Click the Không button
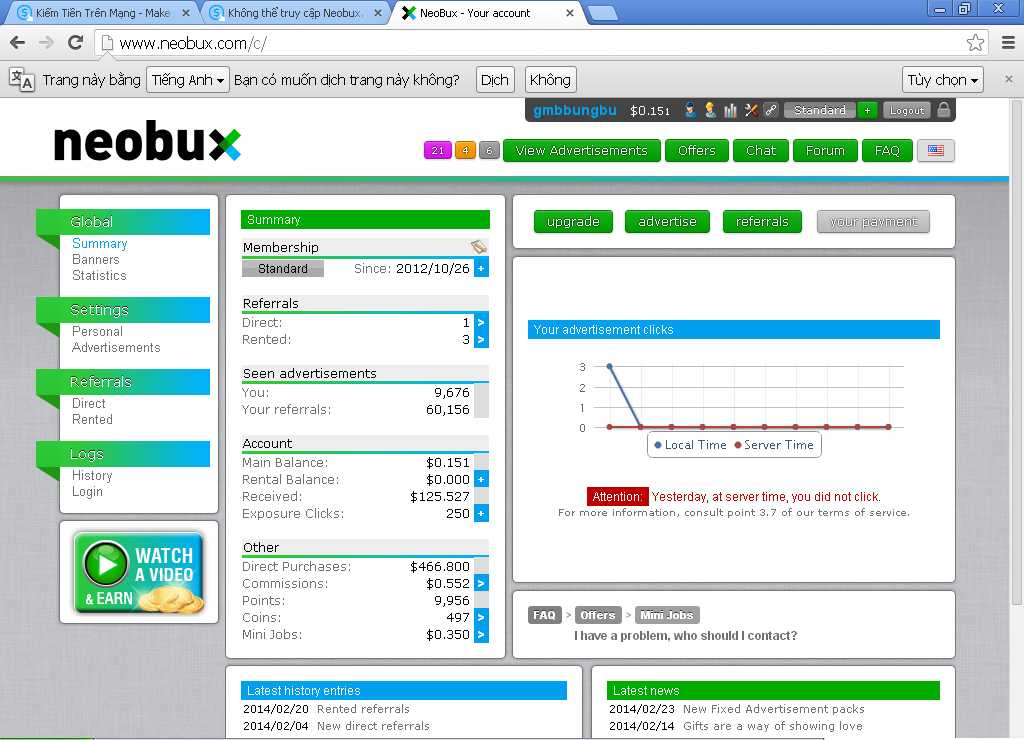The width and height of the screenshot is (1024, 740). (551, 80)
